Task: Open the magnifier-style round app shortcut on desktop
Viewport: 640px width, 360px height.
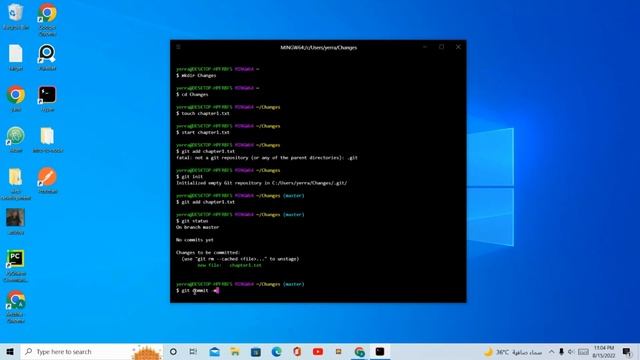Action: pos(47,57)
